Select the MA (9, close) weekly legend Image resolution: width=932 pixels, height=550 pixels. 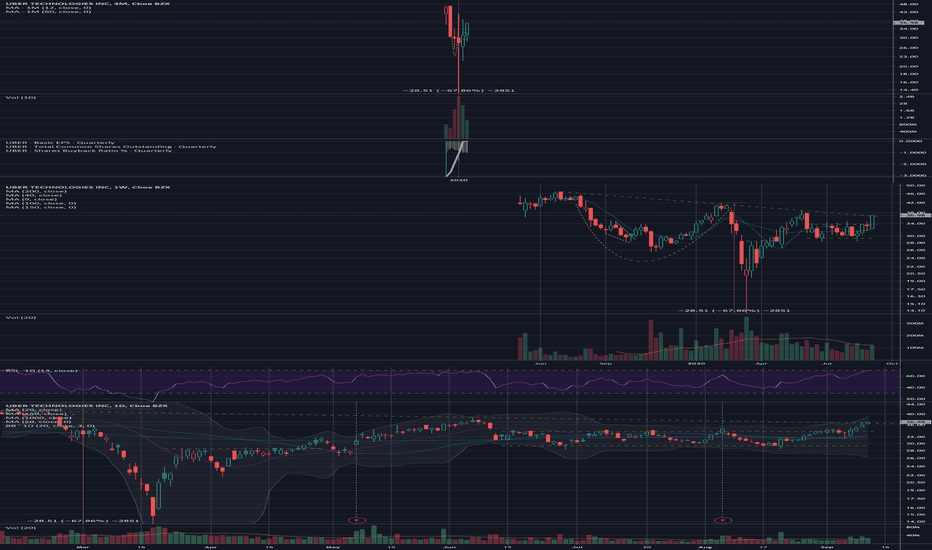pyautogui.click(x=32, y=199)
